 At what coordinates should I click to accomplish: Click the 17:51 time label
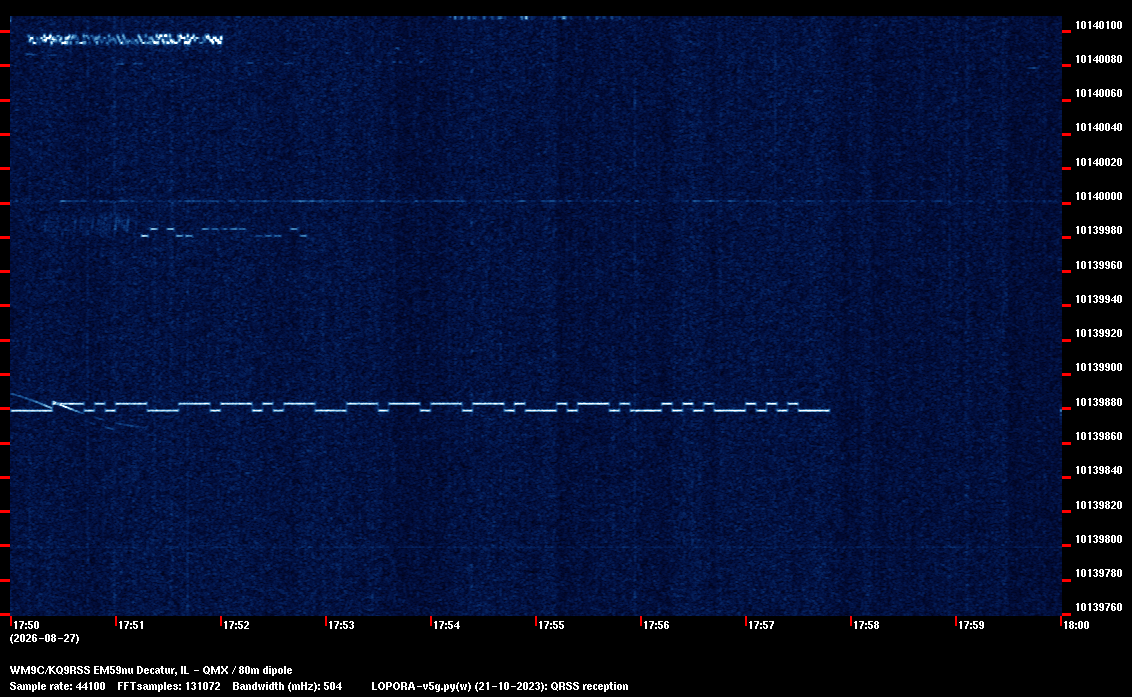pyautogui.click(x=131, y=625)
